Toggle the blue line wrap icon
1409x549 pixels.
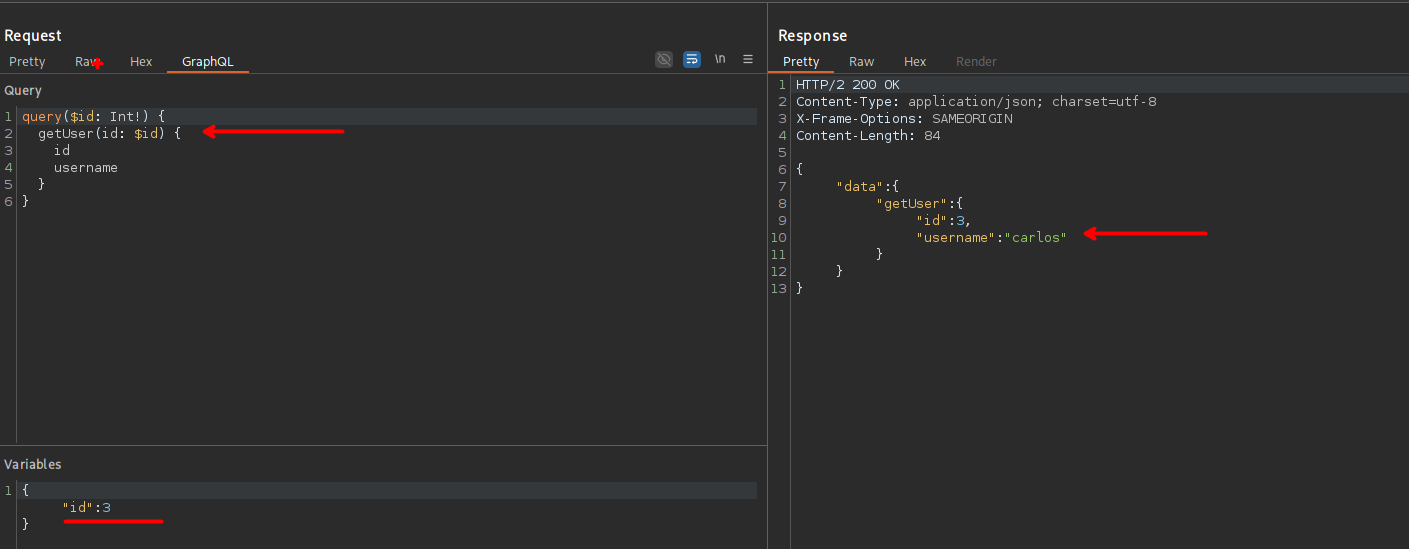(x=691, y=60)
